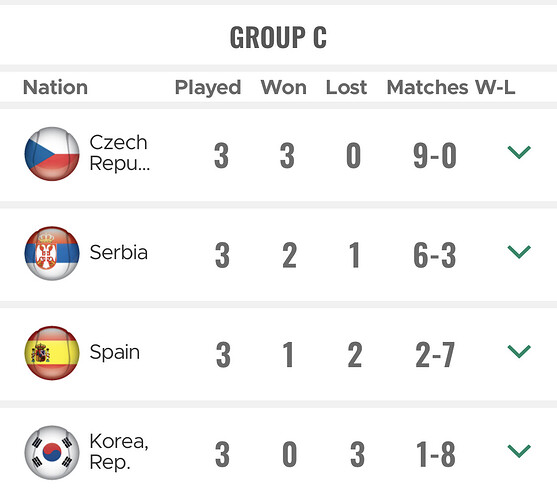557x500 pixels.
Task: Expand the Serbia row details chevron
Action: 519,252
